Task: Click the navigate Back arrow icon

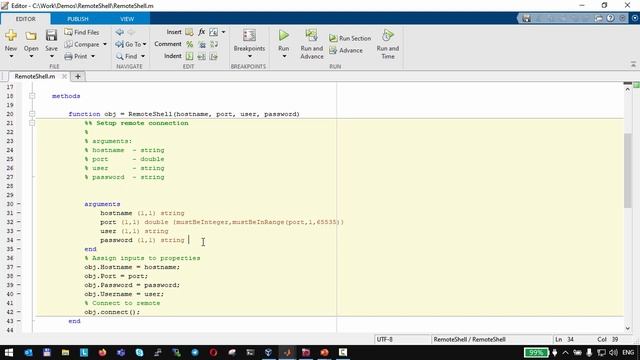Action: [120, 32]
